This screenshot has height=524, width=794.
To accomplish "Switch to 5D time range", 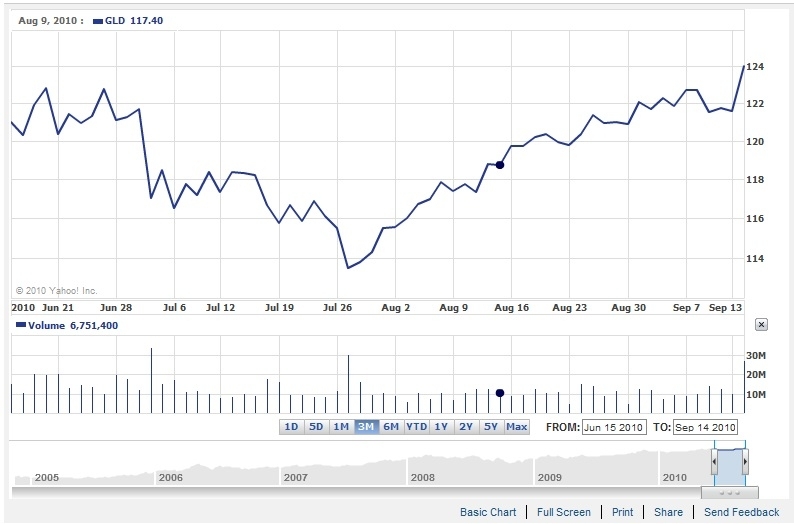I will [x=316, y=427].
